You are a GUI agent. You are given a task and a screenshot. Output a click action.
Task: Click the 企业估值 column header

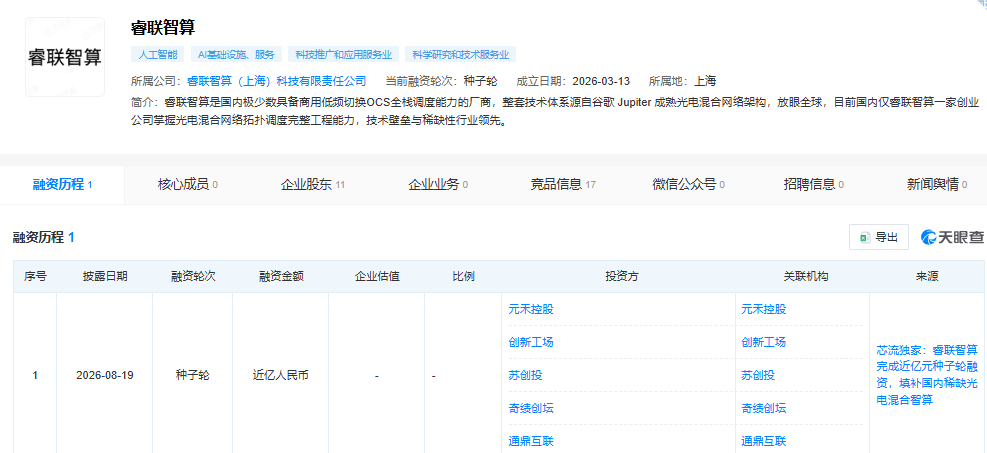click(376, 276)
